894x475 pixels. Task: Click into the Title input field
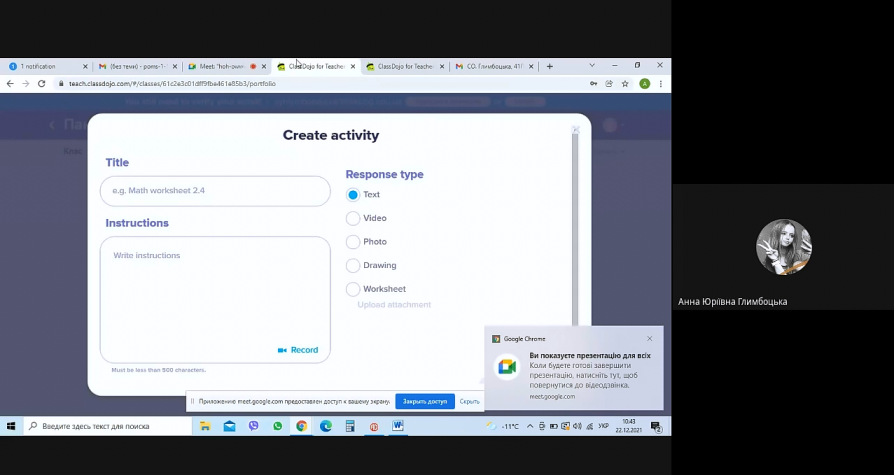215,190
